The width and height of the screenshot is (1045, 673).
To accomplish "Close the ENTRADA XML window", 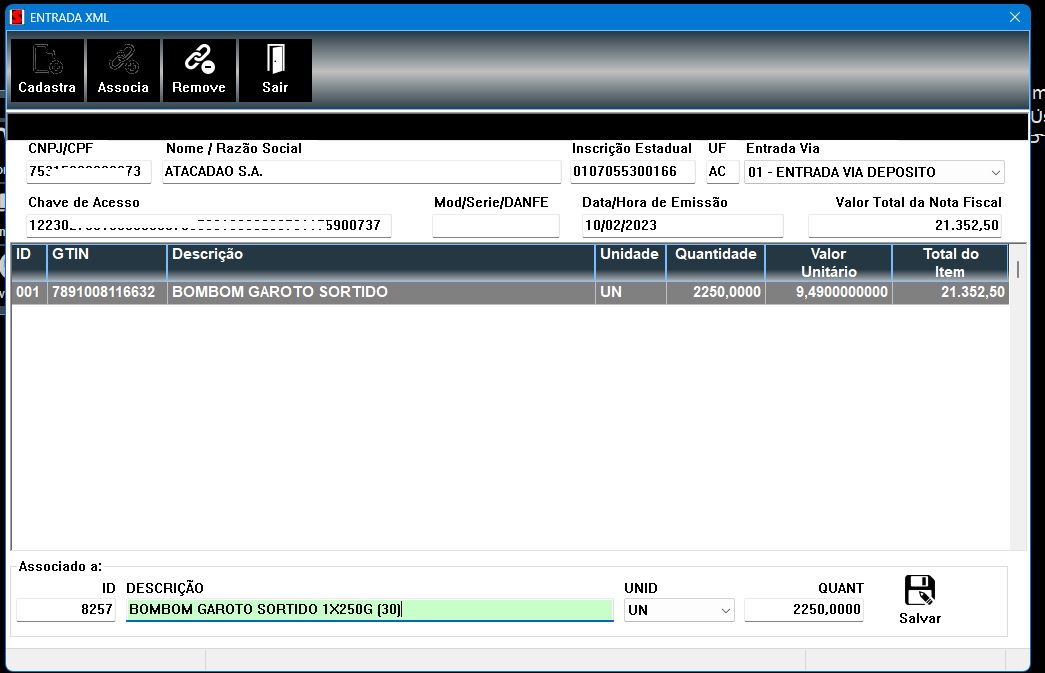I will pos(1015,17).
